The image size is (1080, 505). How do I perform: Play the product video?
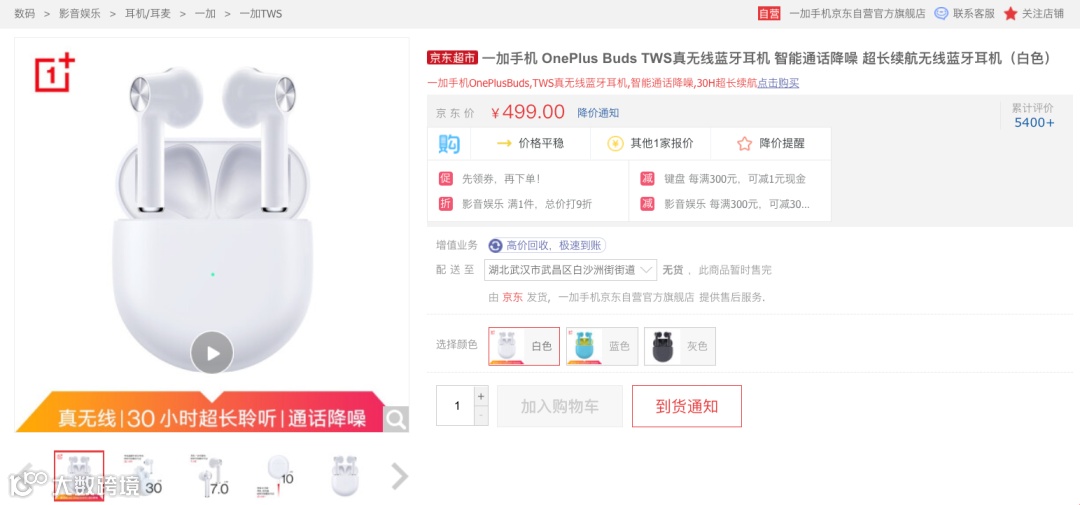[x=212, y=353]
